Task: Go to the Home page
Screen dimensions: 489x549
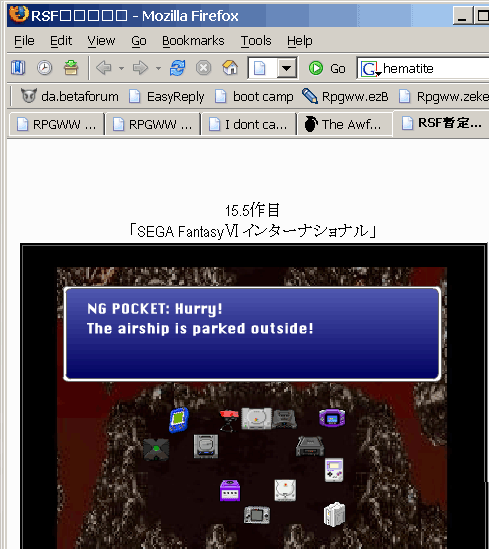Action: [230, 68]
